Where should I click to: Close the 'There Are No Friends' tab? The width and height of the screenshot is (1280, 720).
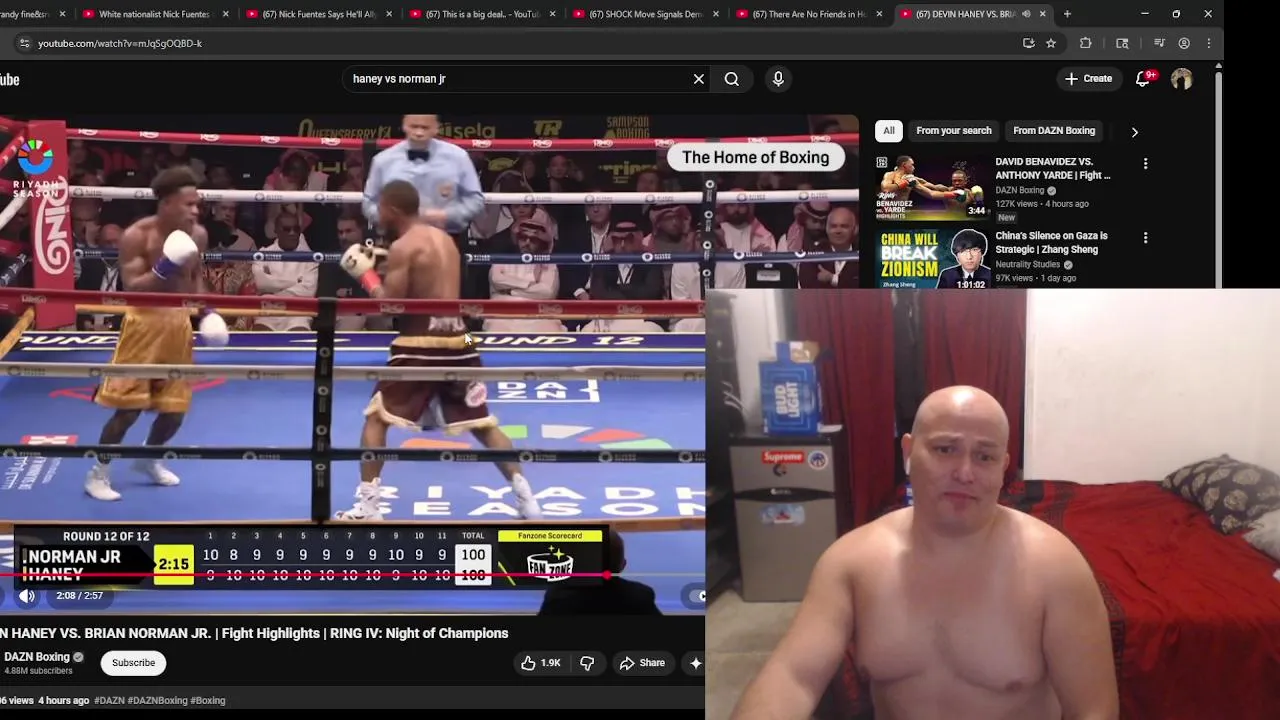(x=879, y=14)
